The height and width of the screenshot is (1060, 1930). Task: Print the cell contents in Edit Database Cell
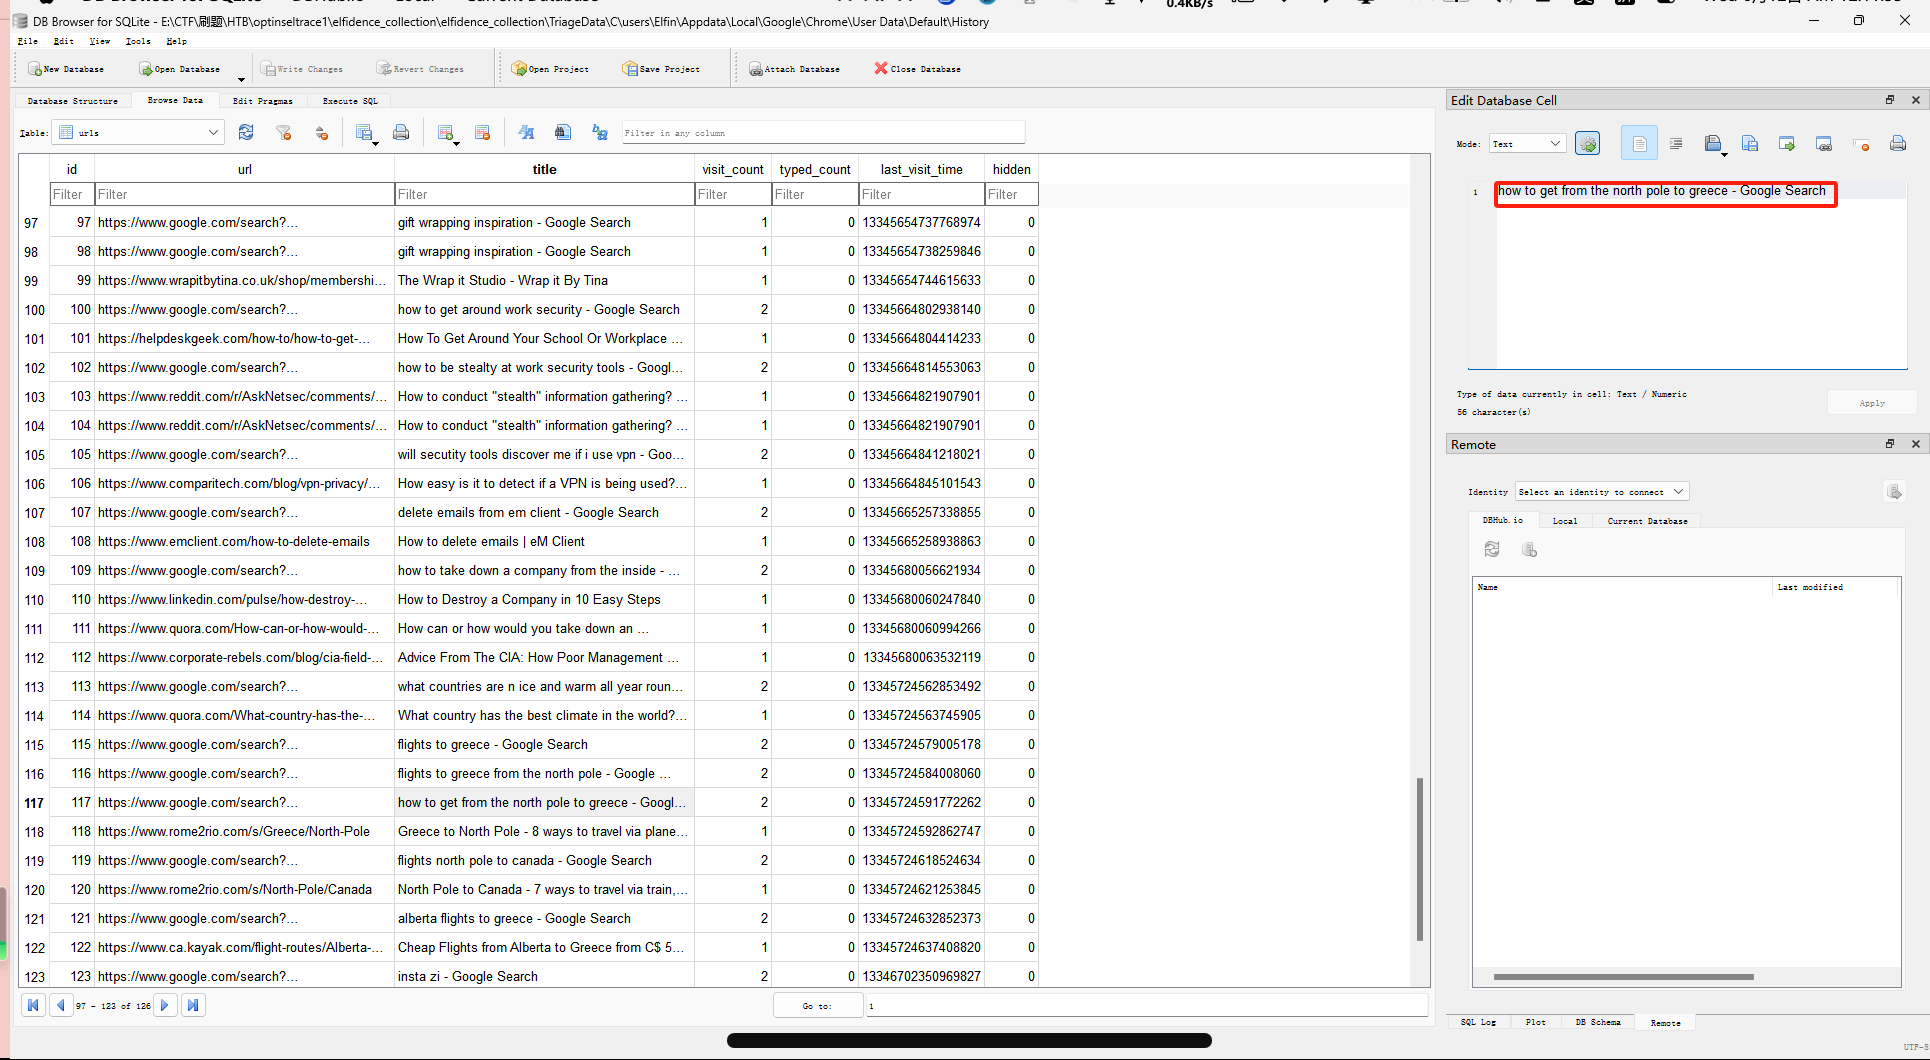tap(1898, 144)
